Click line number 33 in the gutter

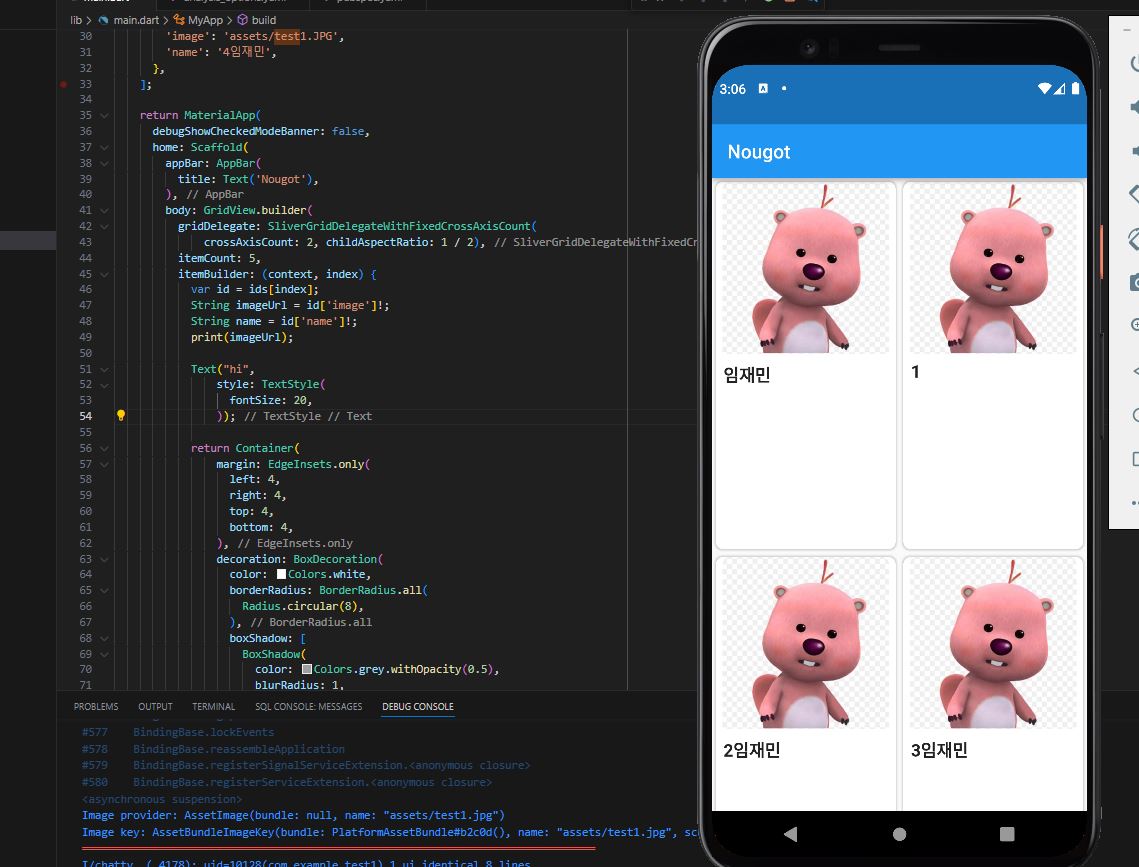(86, 84)
